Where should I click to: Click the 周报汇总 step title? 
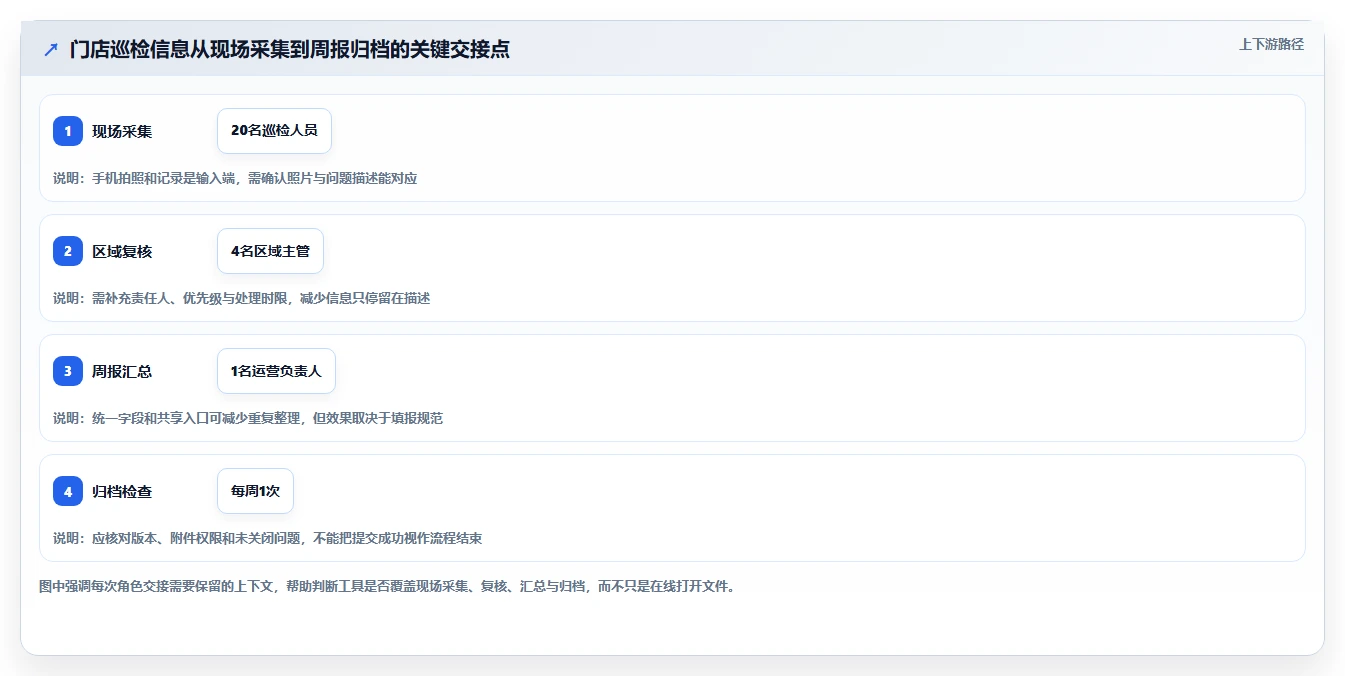pyautogui.click(x=122, y=371)
